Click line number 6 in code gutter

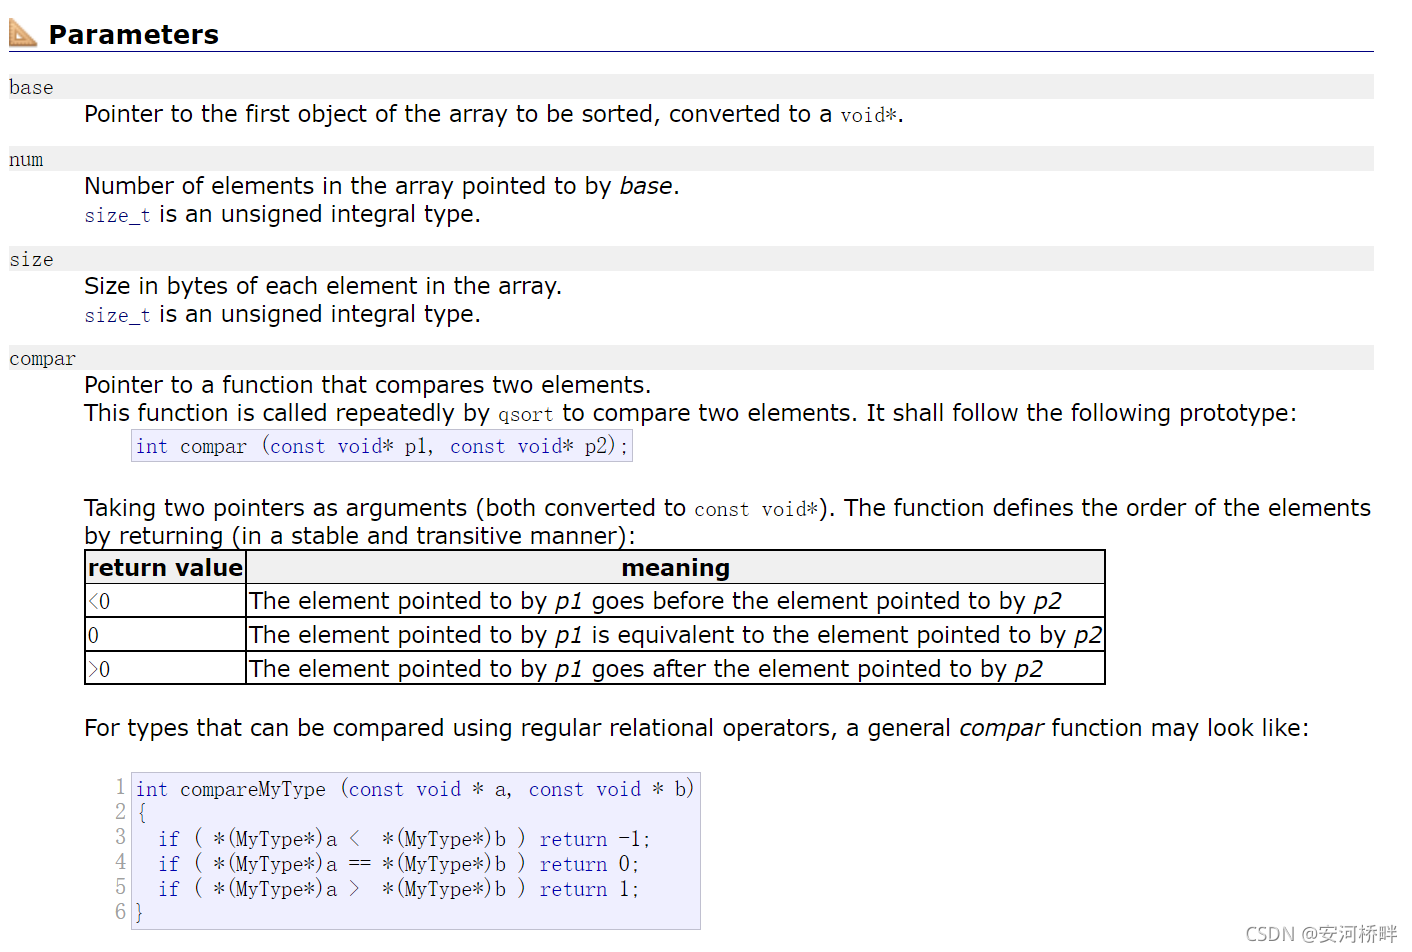pyautogui.click(x=120, y=912)
